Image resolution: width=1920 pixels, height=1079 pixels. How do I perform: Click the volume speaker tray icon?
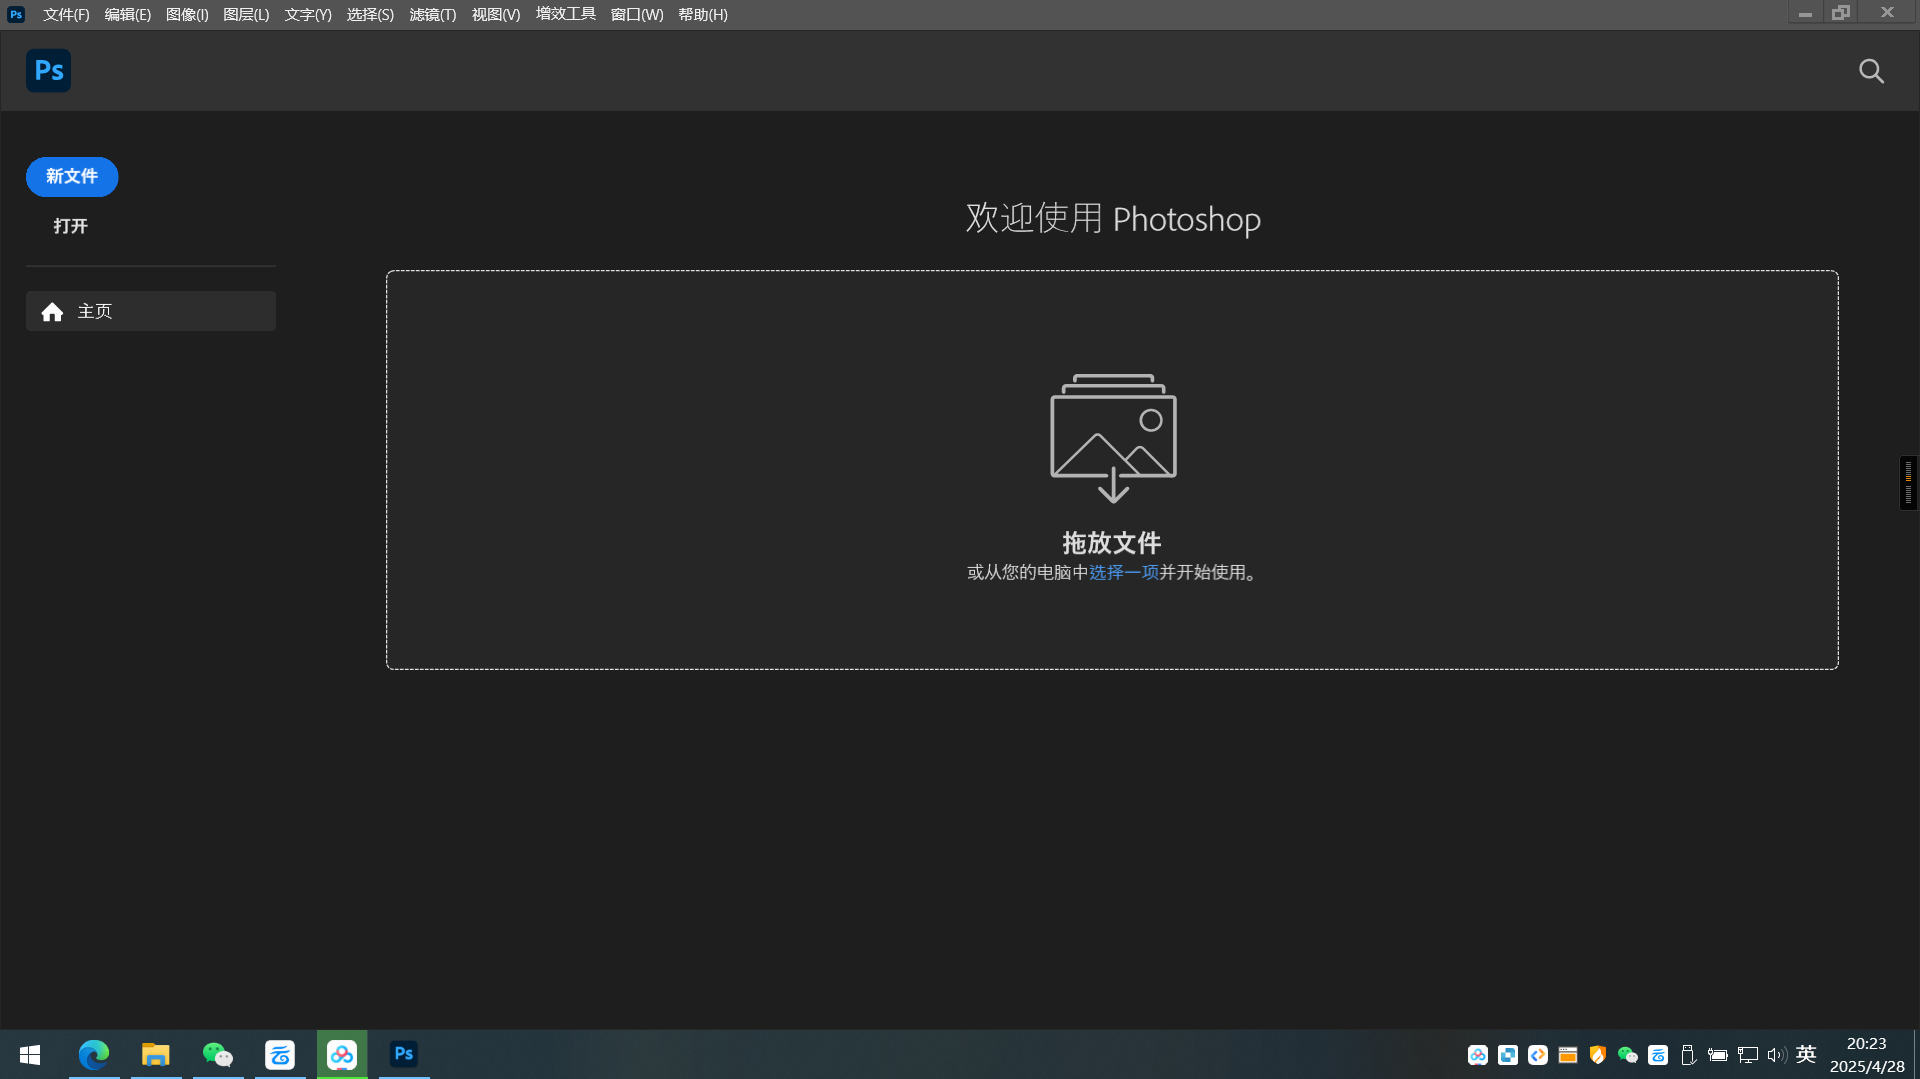1776,1055
